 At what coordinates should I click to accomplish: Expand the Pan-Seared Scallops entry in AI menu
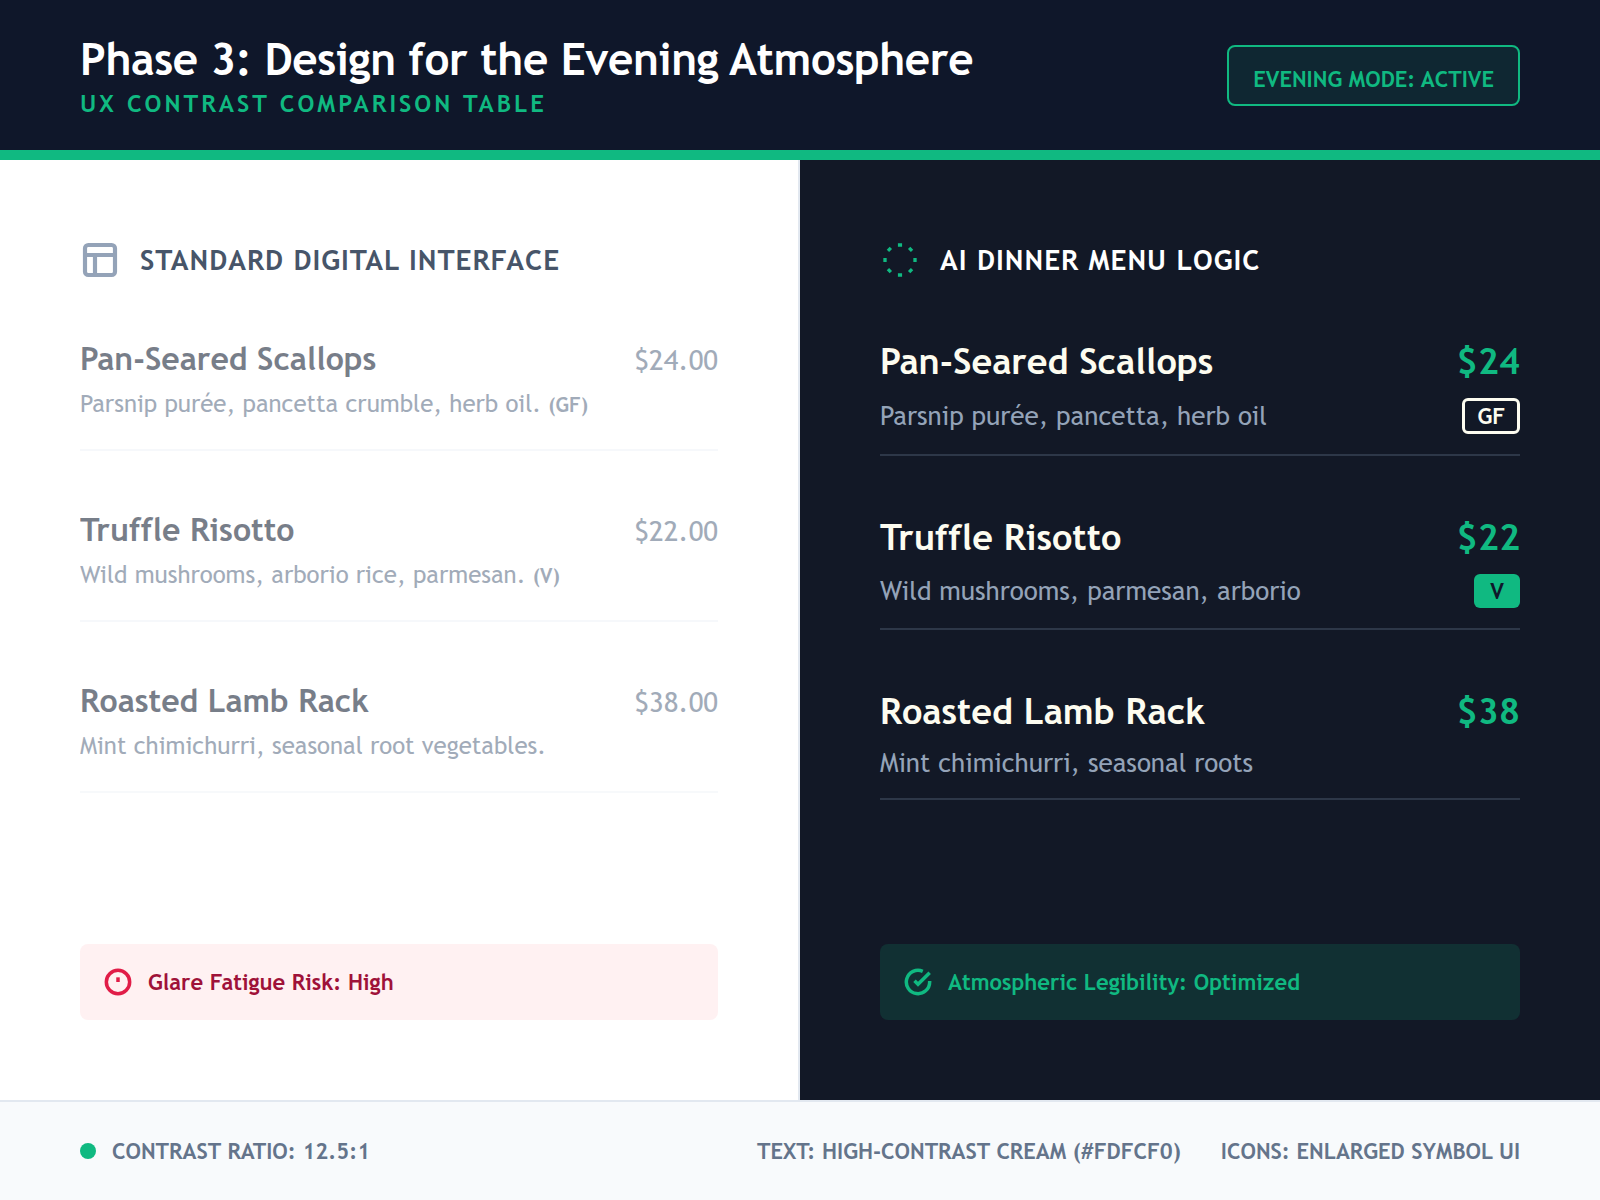(x=1046, y=362)
